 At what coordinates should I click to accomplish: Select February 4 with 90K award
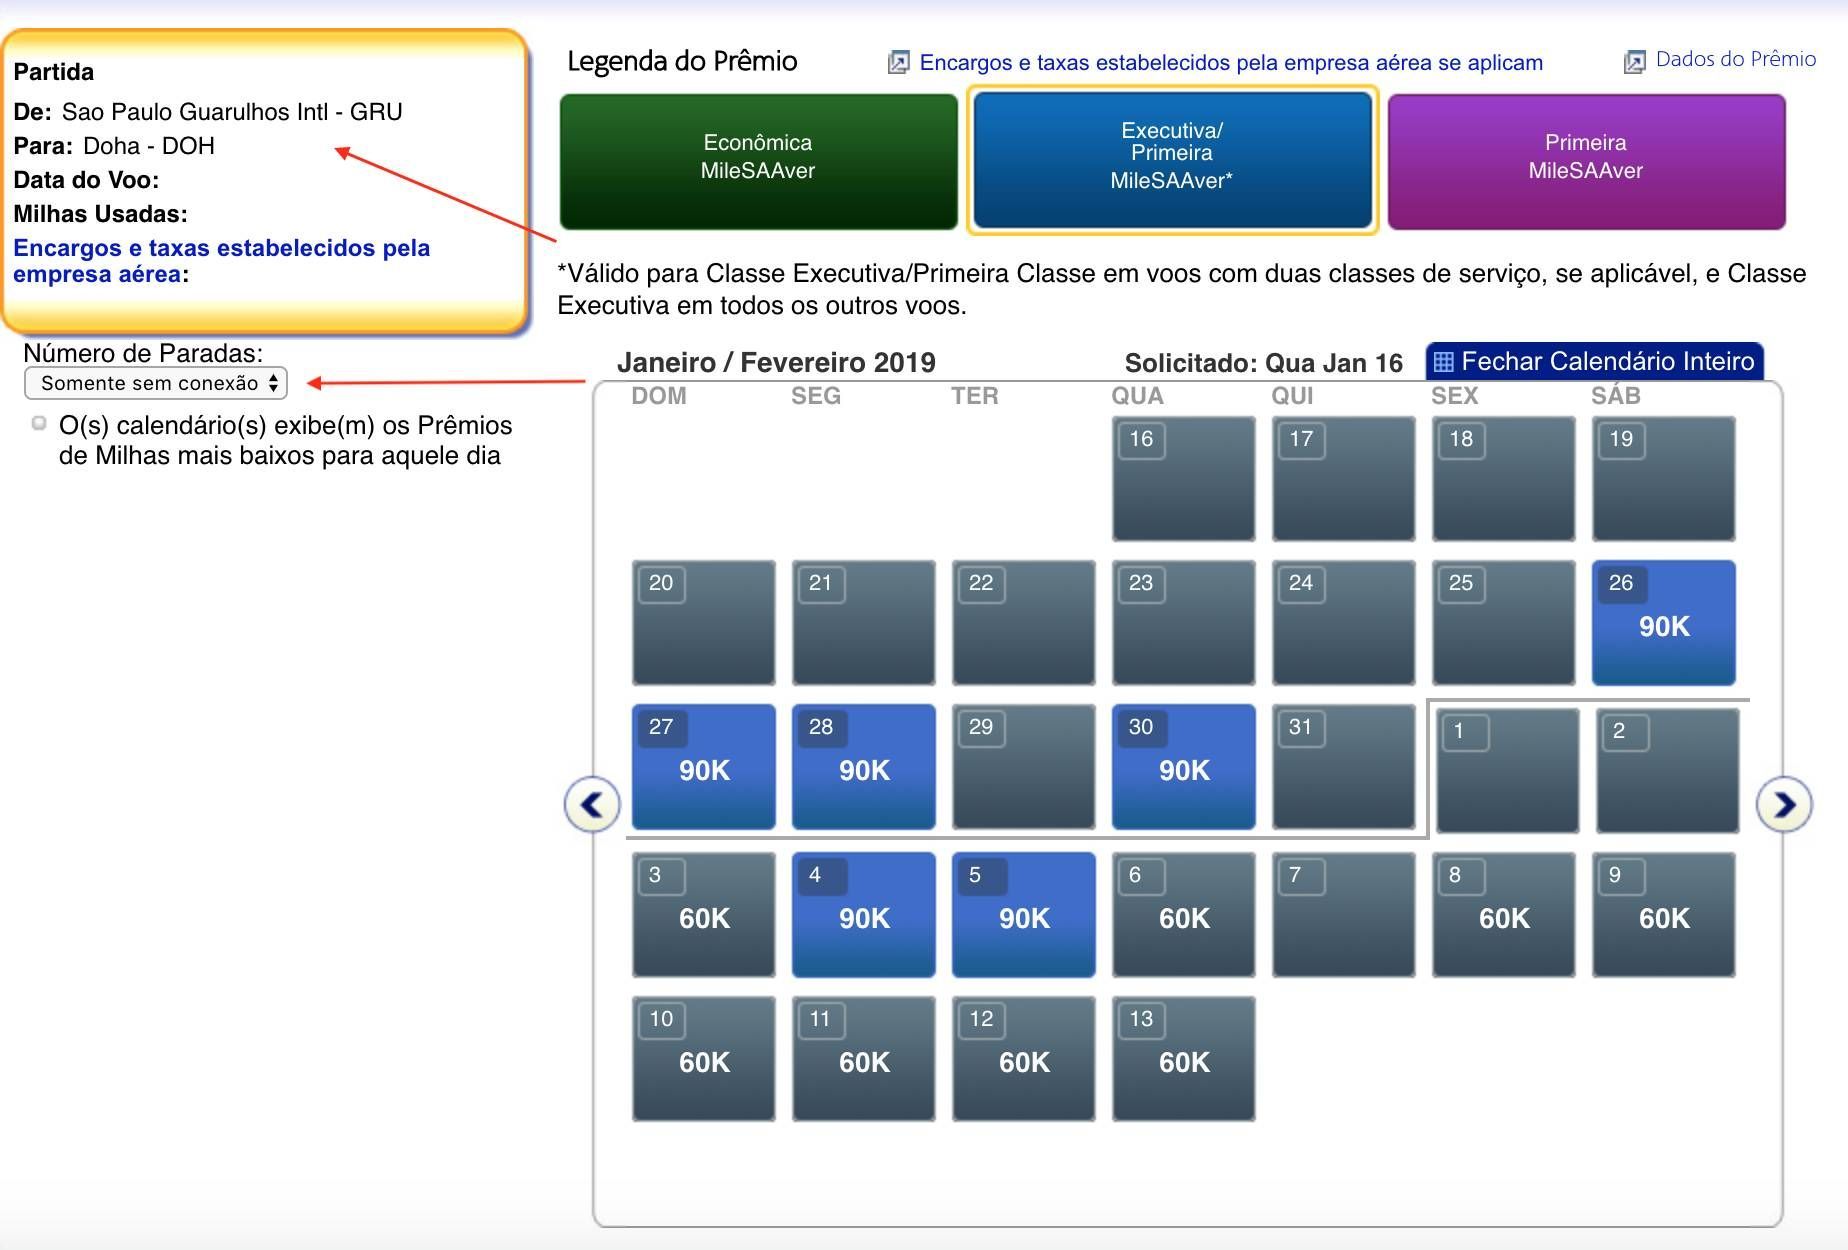point(863,914)
